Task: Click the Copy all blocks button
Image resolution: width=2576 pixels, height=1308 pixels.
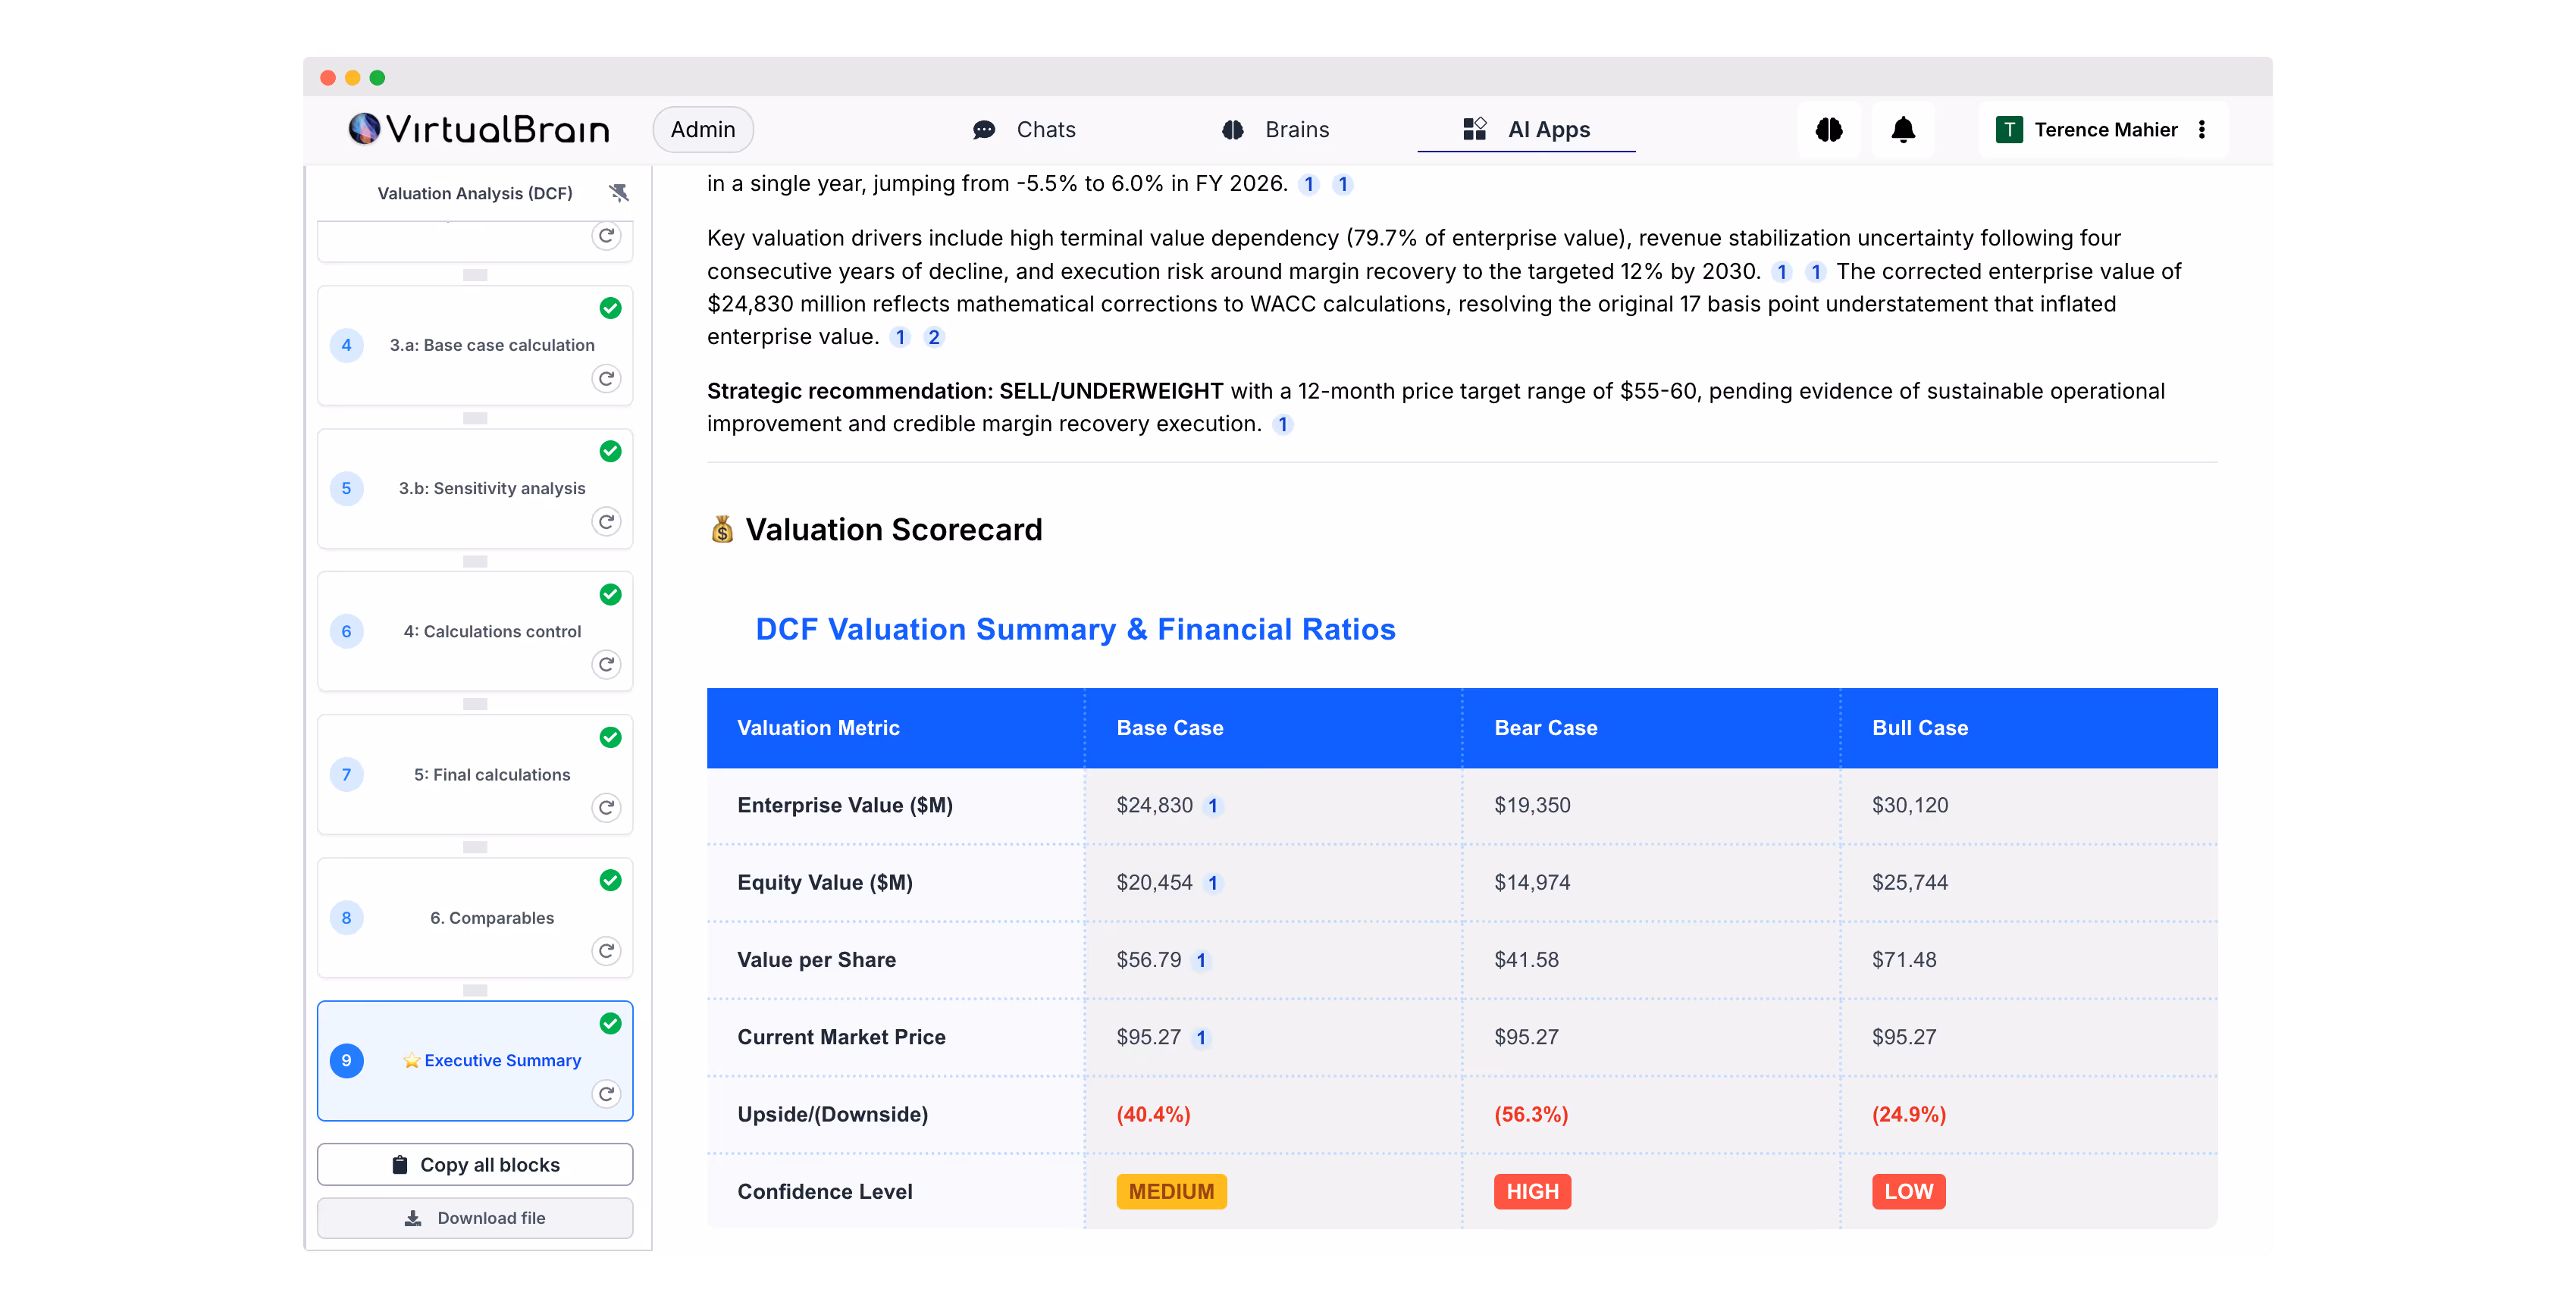Action: tap(475, 1165)
